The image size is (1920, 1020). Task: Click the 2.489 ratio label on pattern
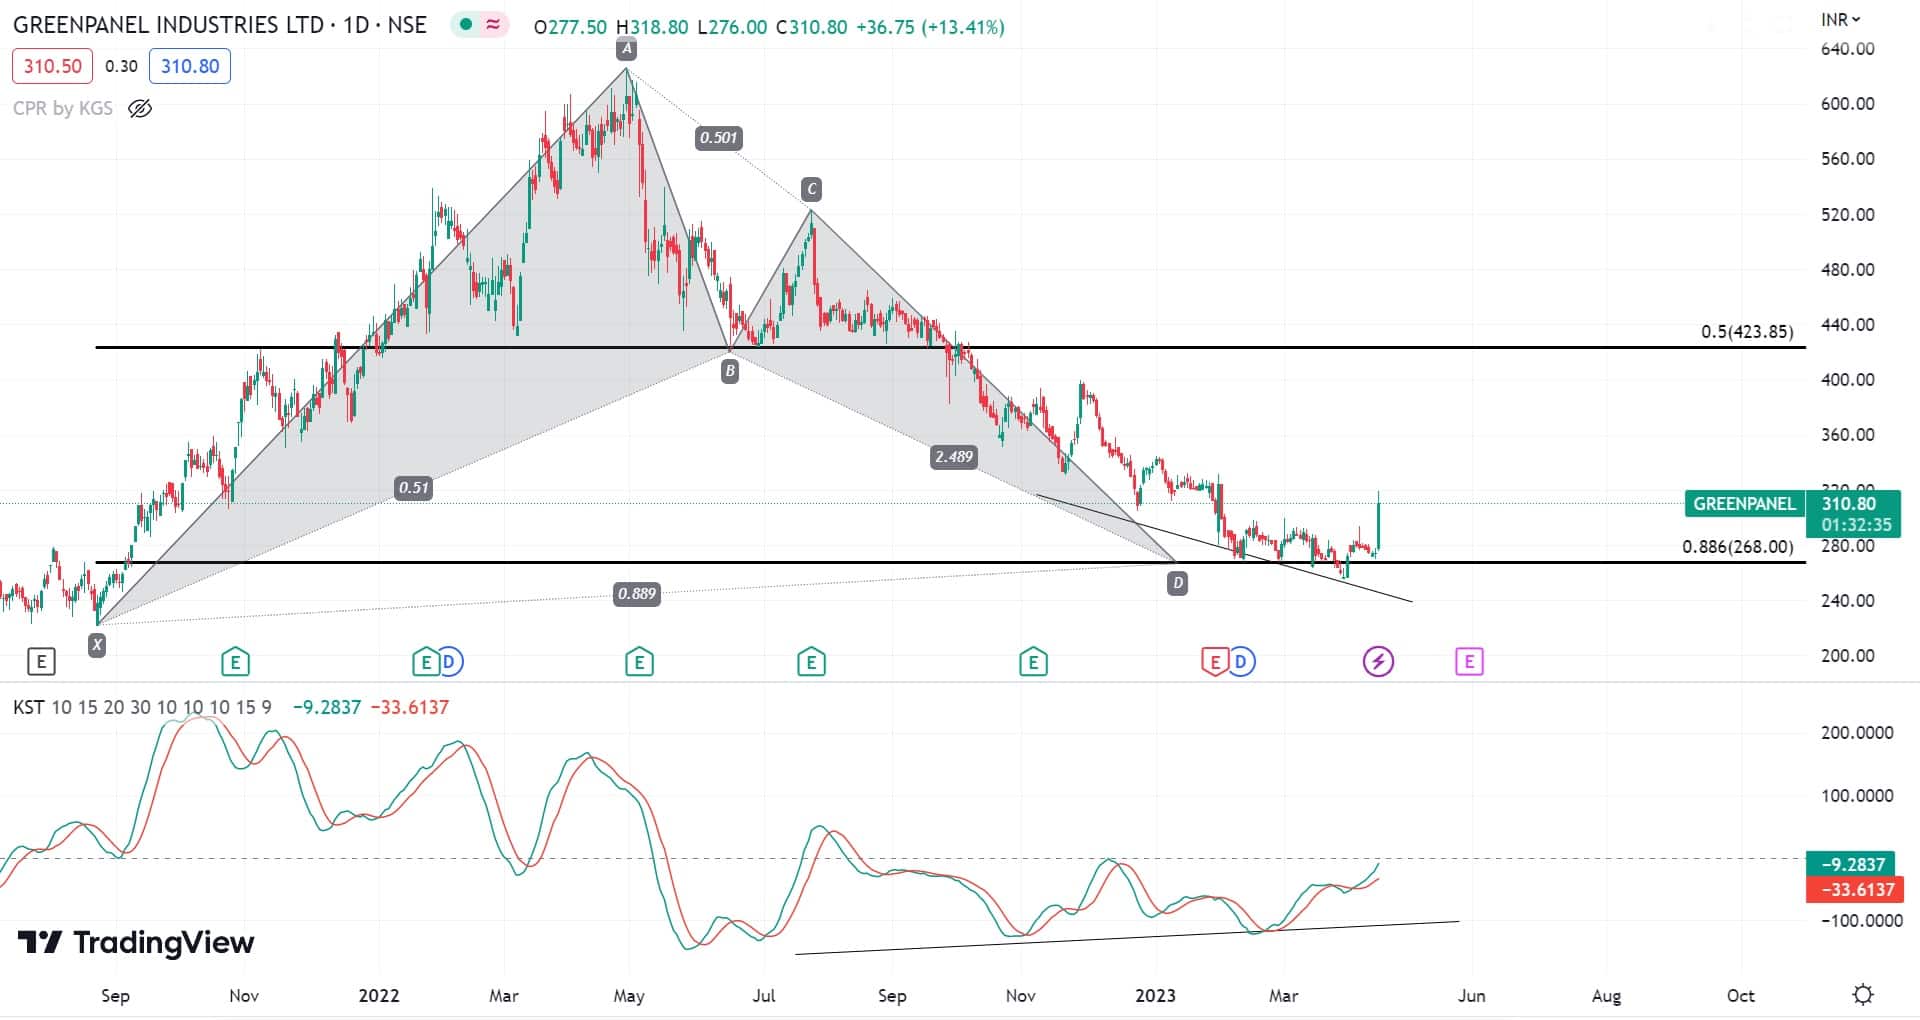click(x=953, y=457)
